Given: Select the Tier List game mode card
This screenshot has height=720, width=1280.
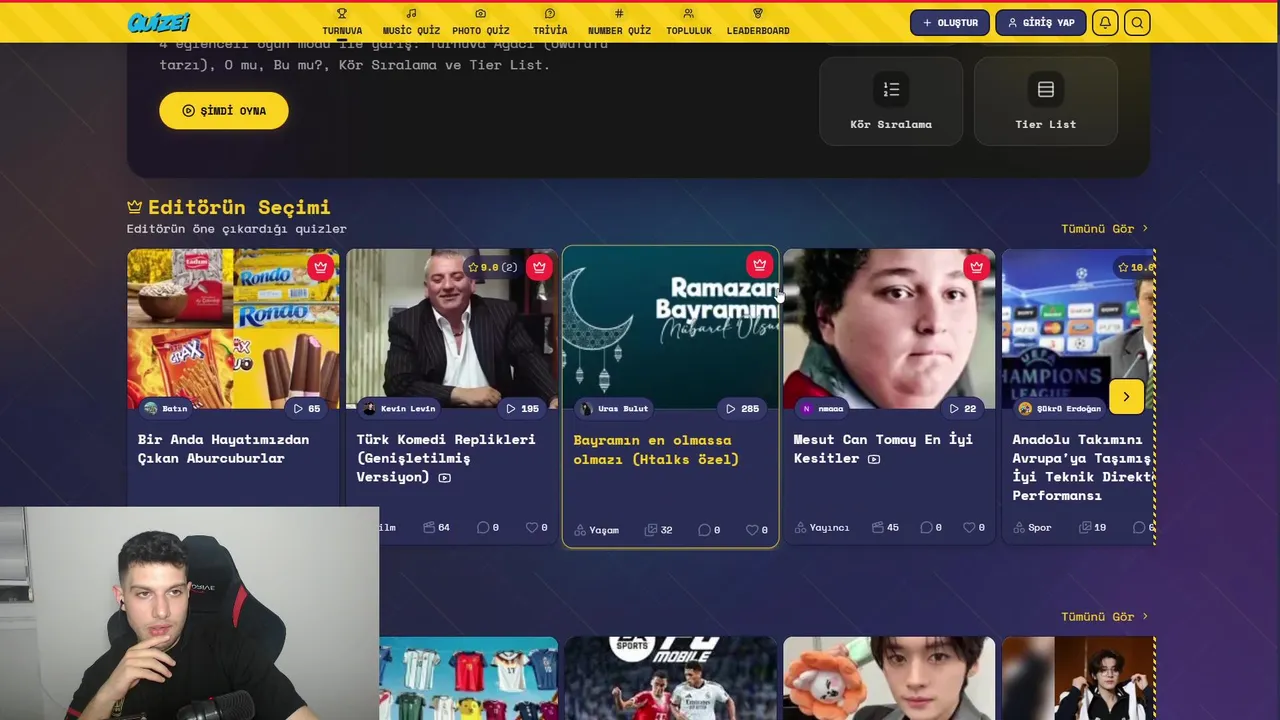Looking at the screenshot, I should [1046, 101].
